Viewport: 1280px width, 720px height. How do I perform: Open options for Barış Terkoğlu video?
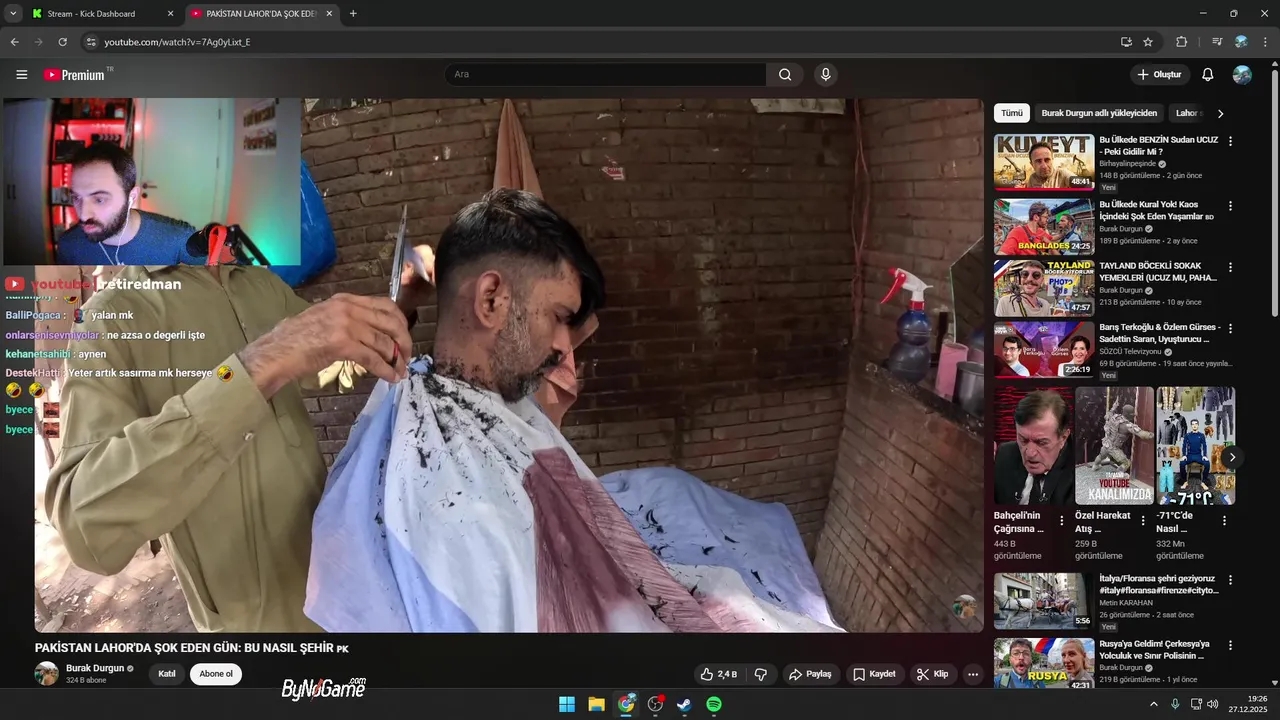coord(1230,328)
